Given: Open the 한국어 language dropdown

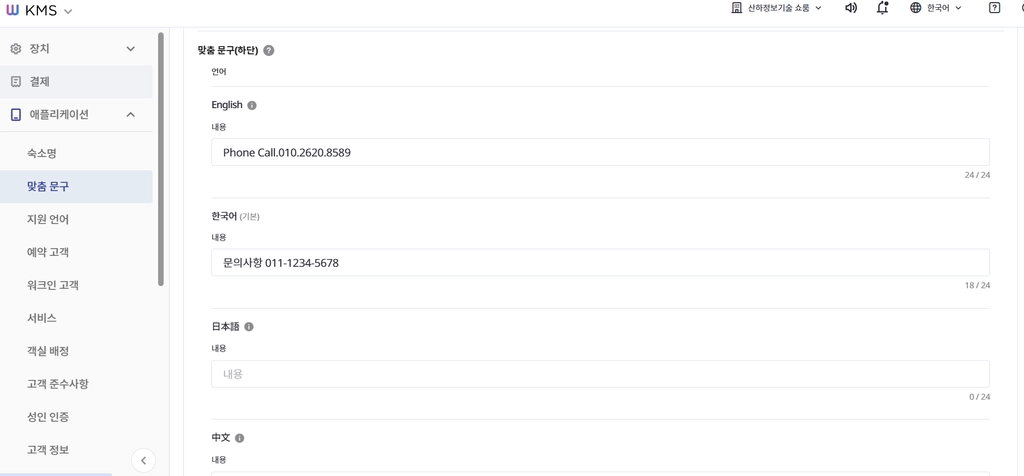Looking at the screenshot, I should click(x=936, y=8).
